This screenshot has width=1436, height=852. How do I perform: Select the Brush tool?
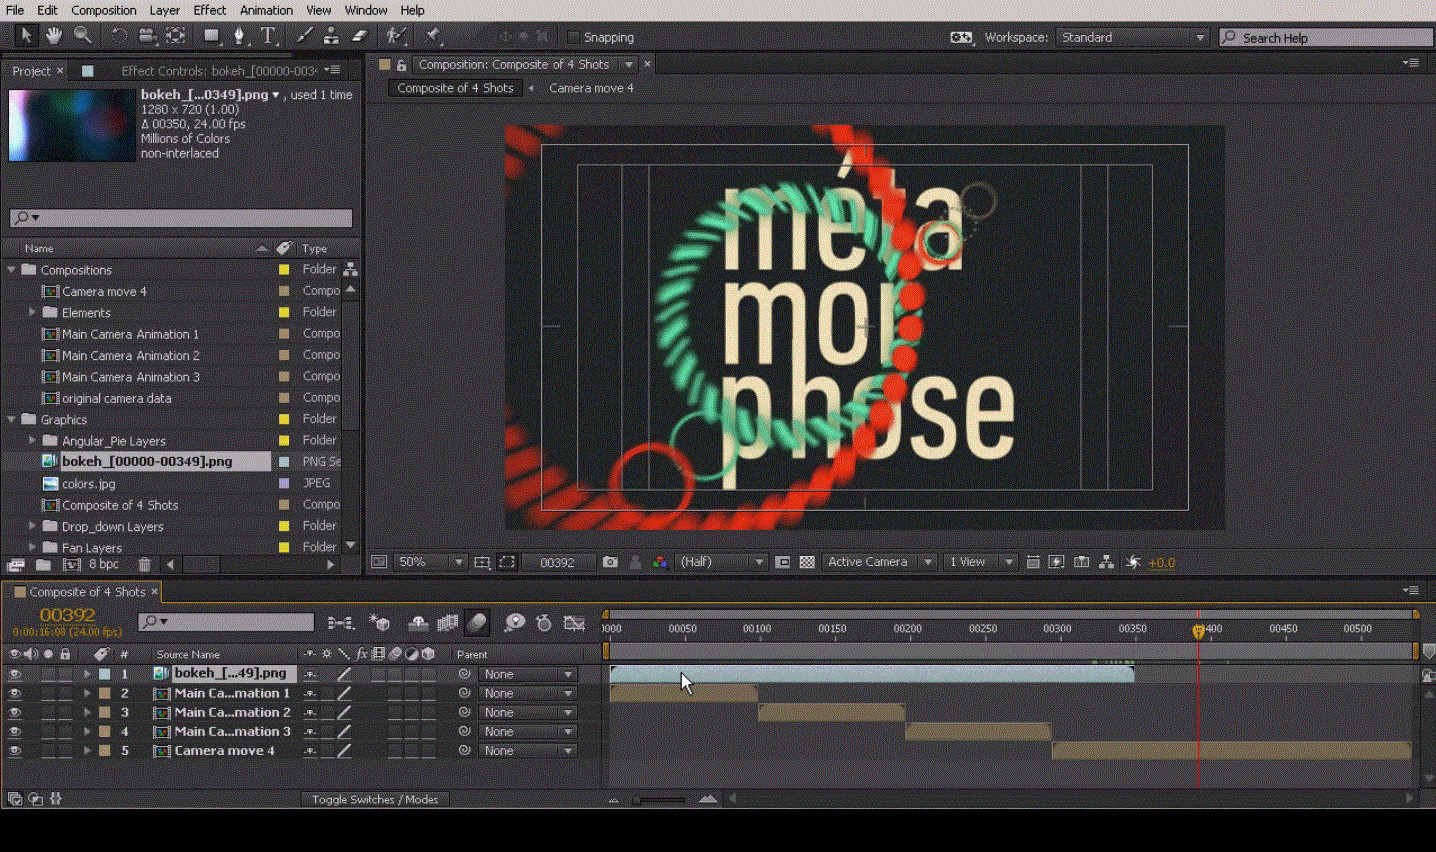click(x=304, y=36)
